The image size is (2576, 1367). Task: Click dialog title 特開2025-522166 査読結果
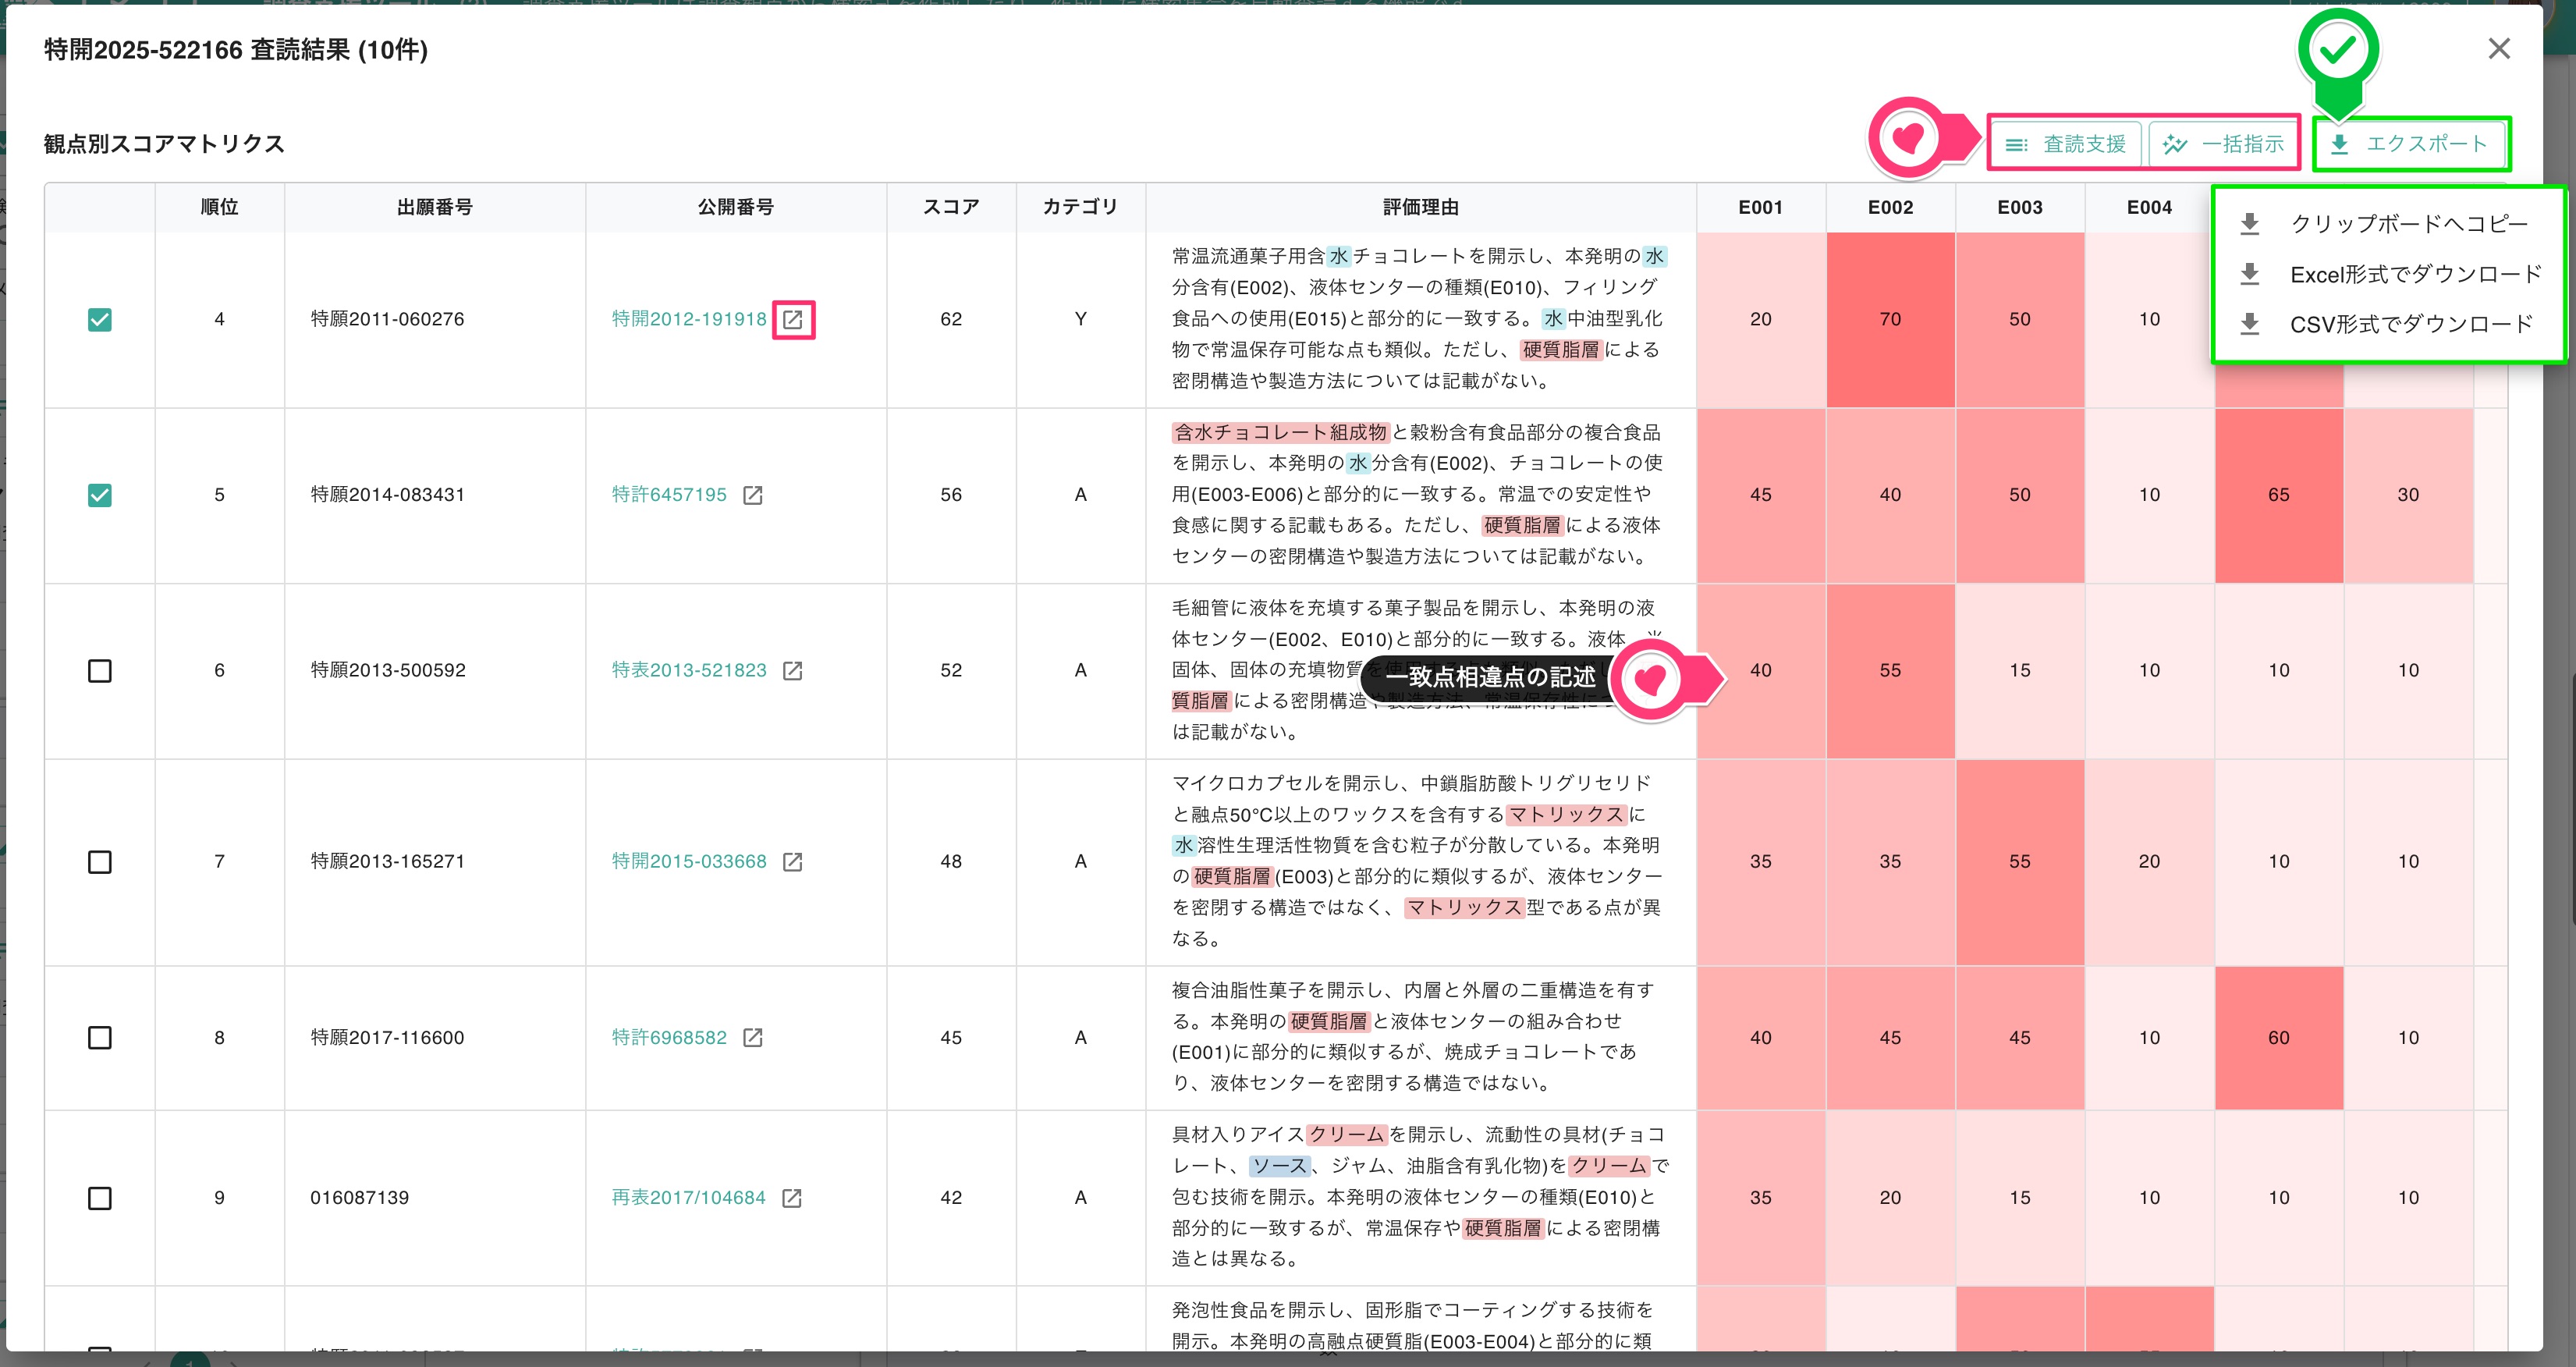tap(236, 49)
